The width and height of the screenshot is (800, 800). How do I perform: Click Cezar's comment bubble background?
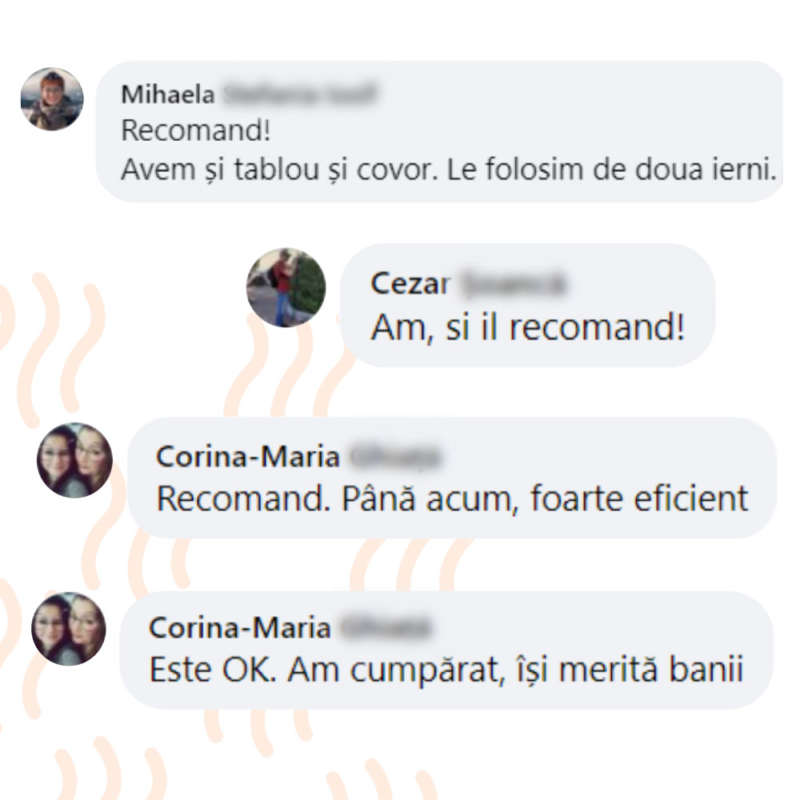[528, 305]
